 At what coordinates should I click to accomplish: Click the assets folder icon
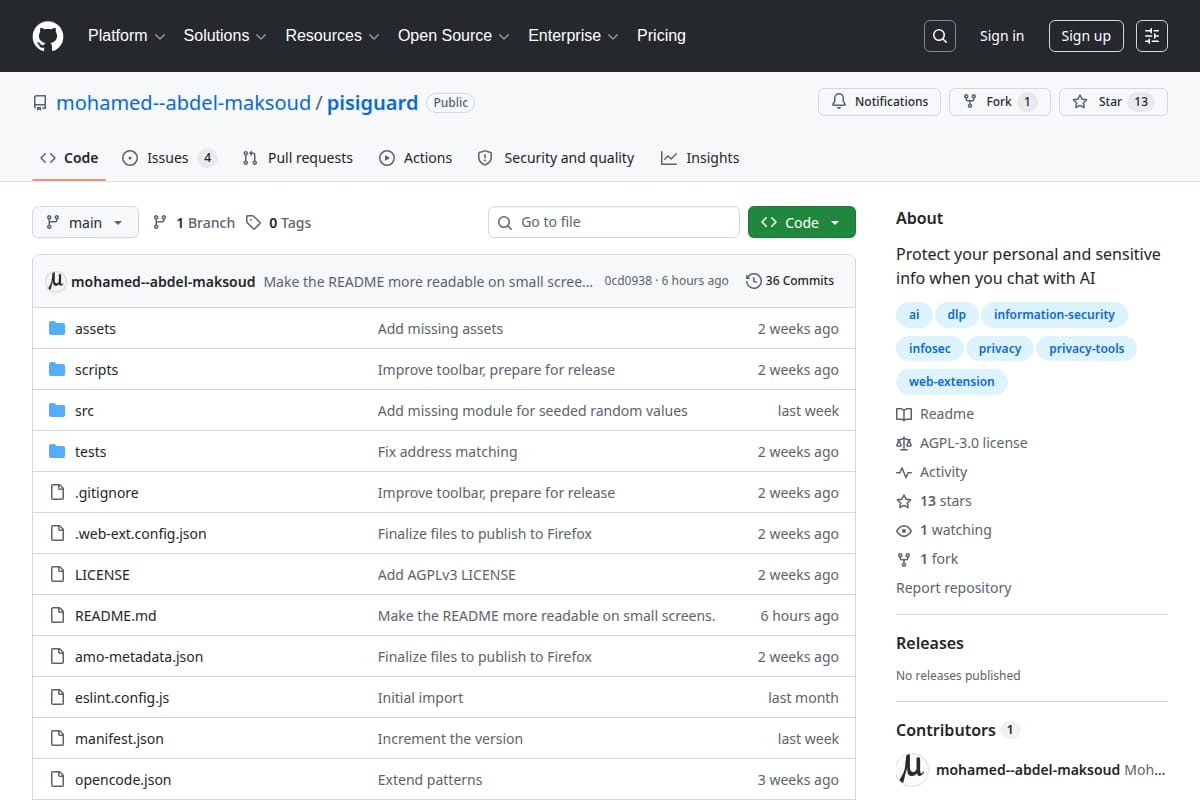(x=57, y=329)
